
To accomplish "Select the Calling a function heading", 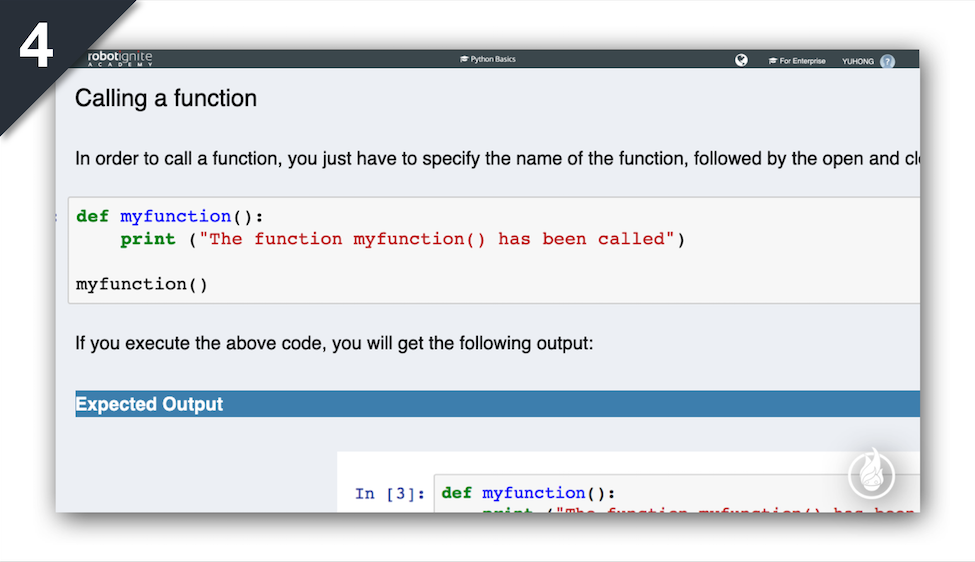I will point(166,98).
